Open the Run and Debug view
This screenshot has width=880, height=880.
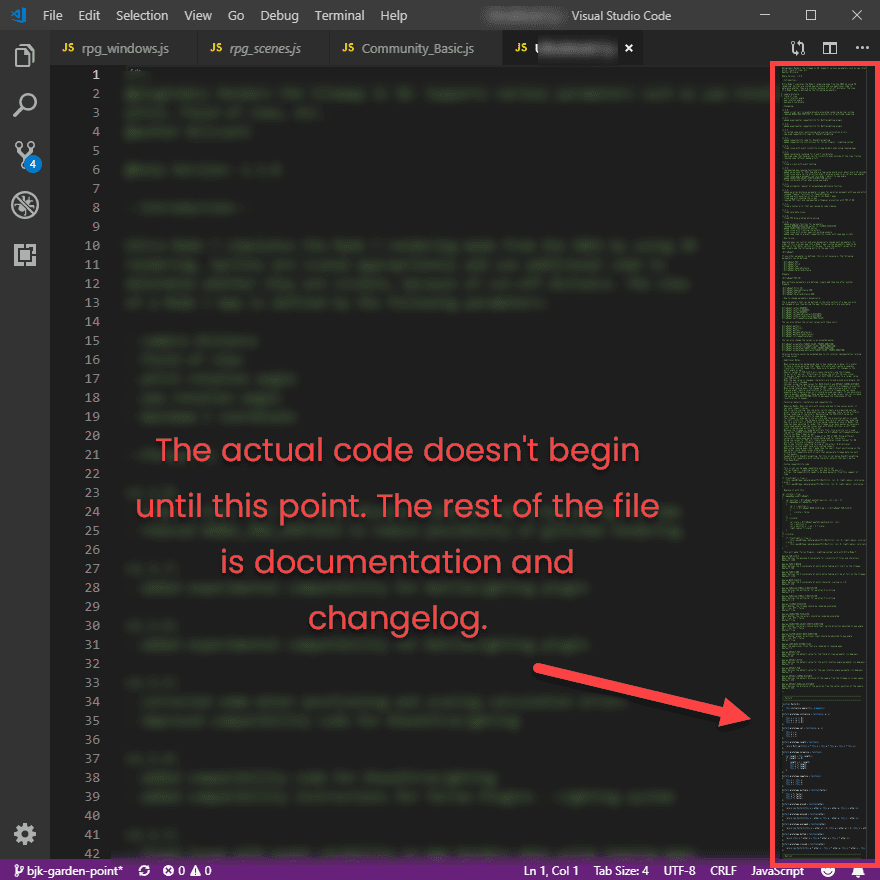point(24,205)
